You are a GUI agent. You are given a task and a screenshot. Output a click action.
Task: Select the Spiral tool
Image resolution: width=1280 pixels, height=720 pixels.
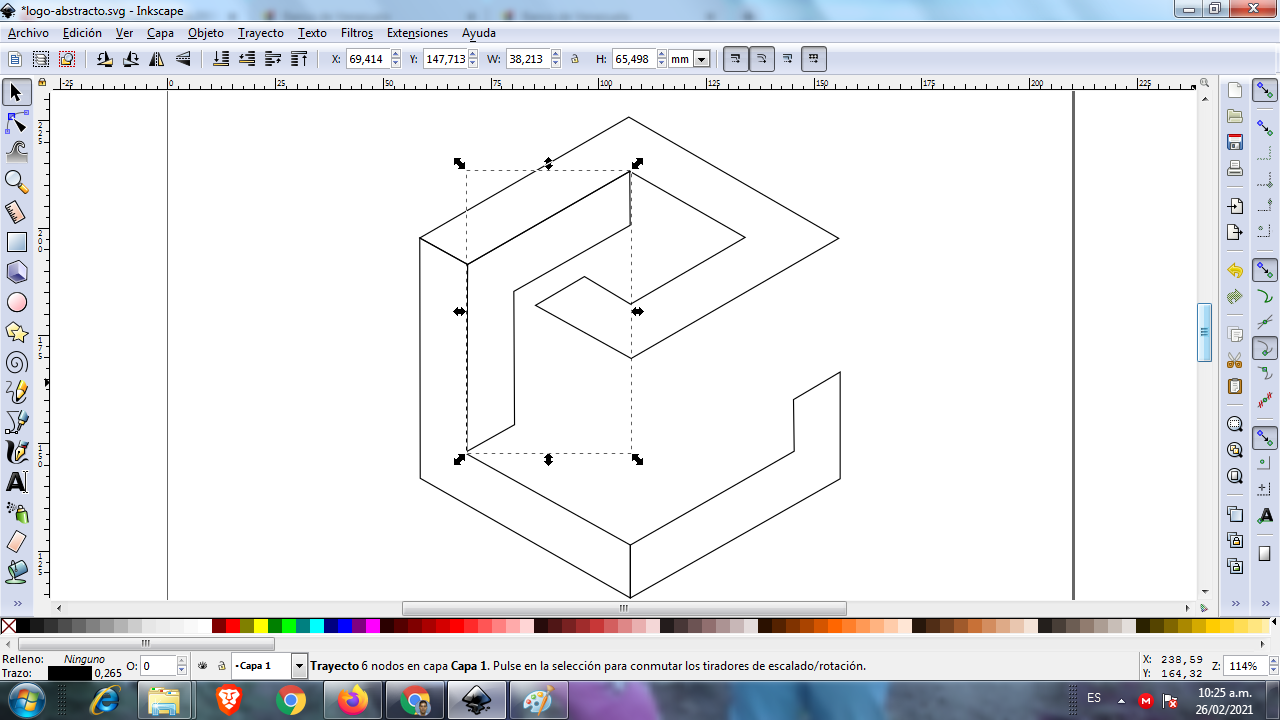(16, 362)
